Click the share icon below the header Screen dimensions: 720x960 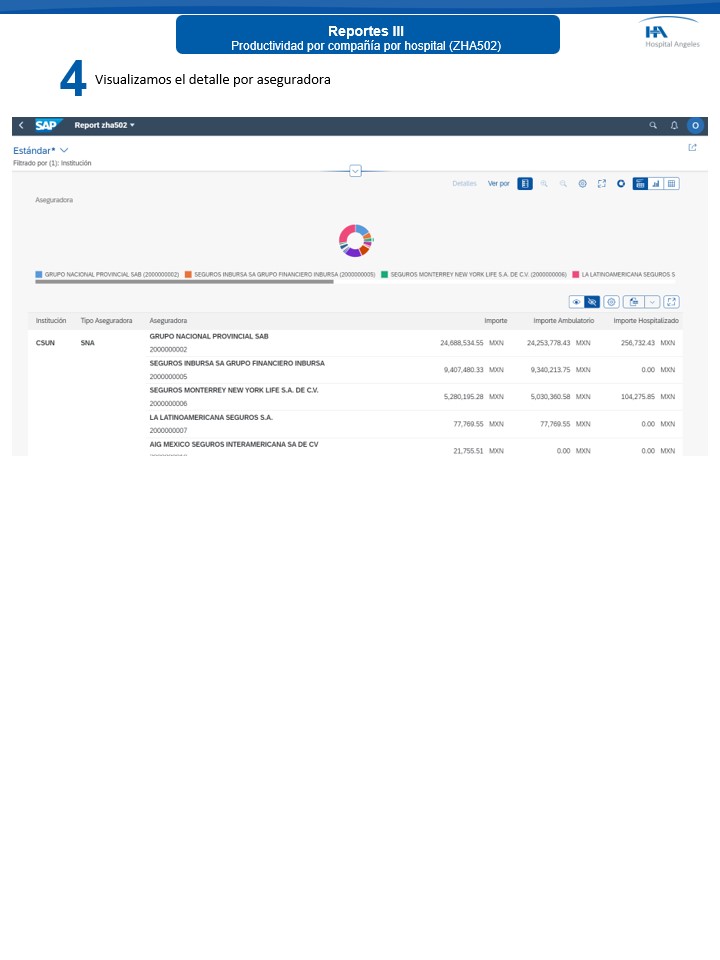pyautogui.click(x=692, y=148)
